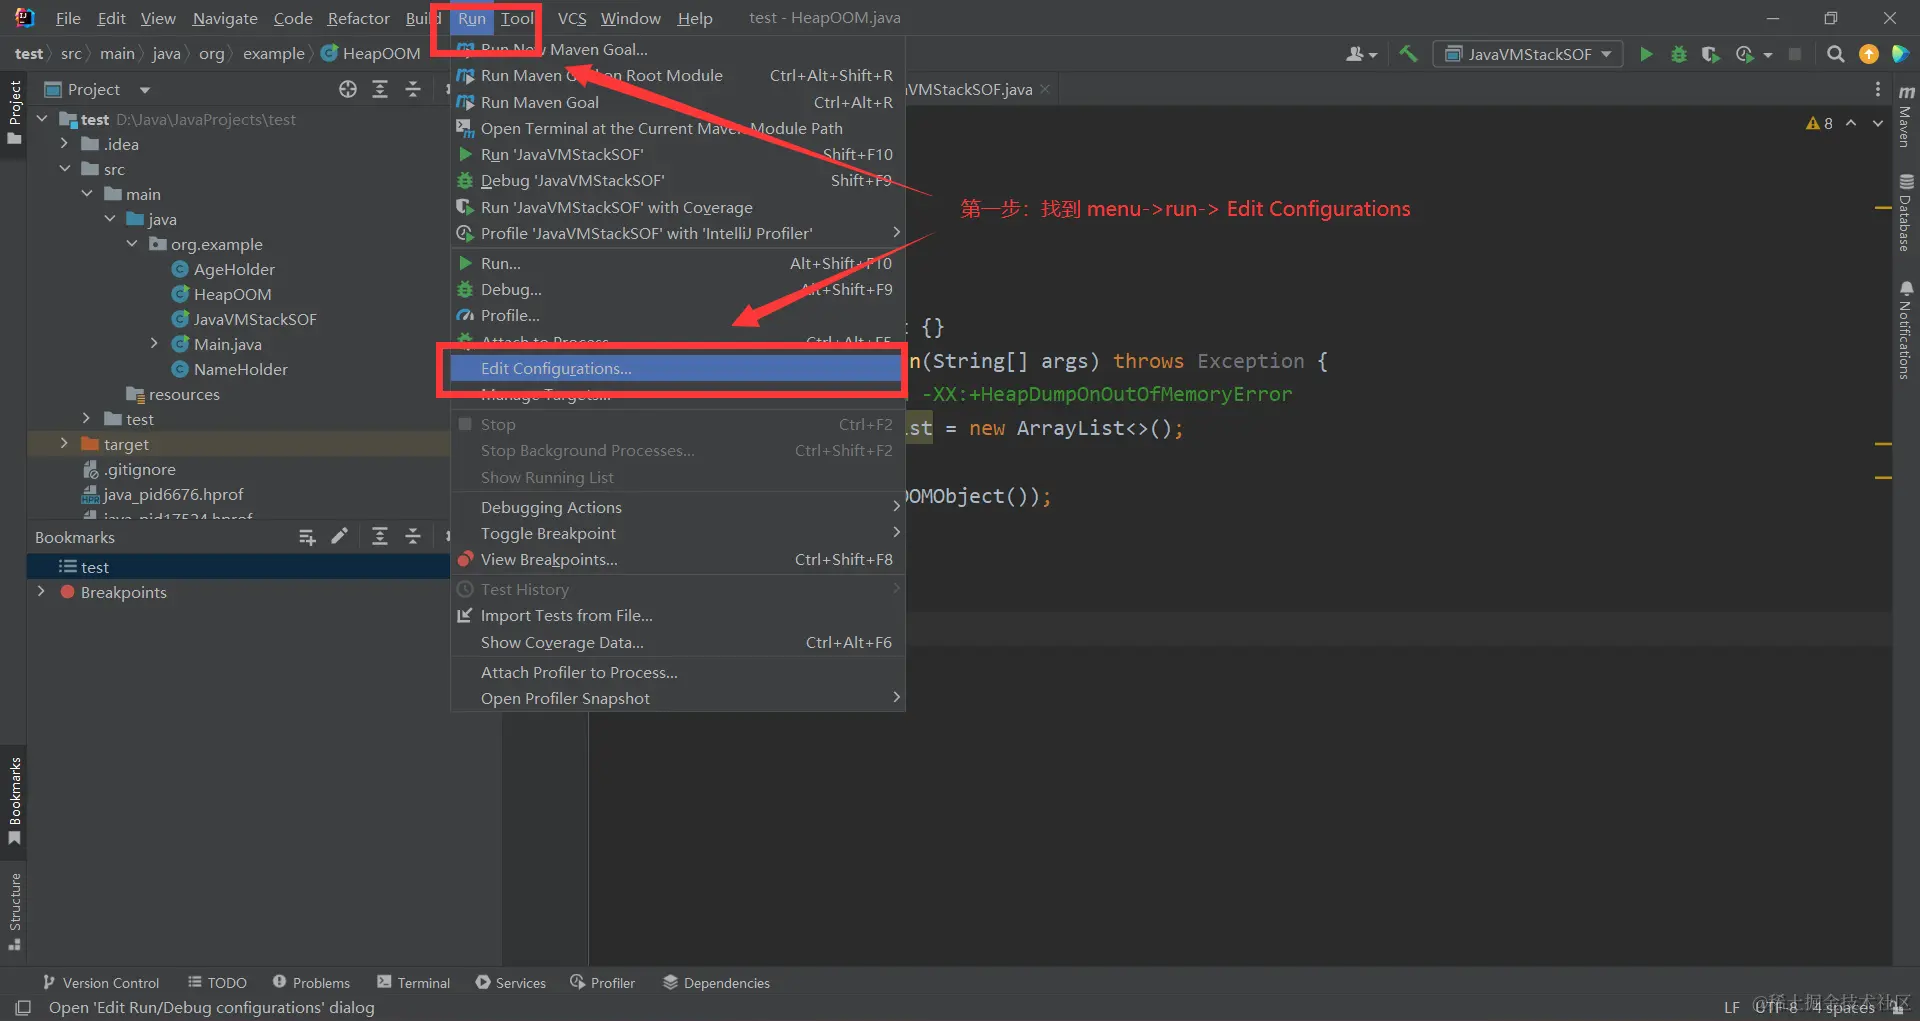Click the edit pencil icon in Bookmarks panel
The height and width of the screenshot is (1021, 1920).
[340, 537]
